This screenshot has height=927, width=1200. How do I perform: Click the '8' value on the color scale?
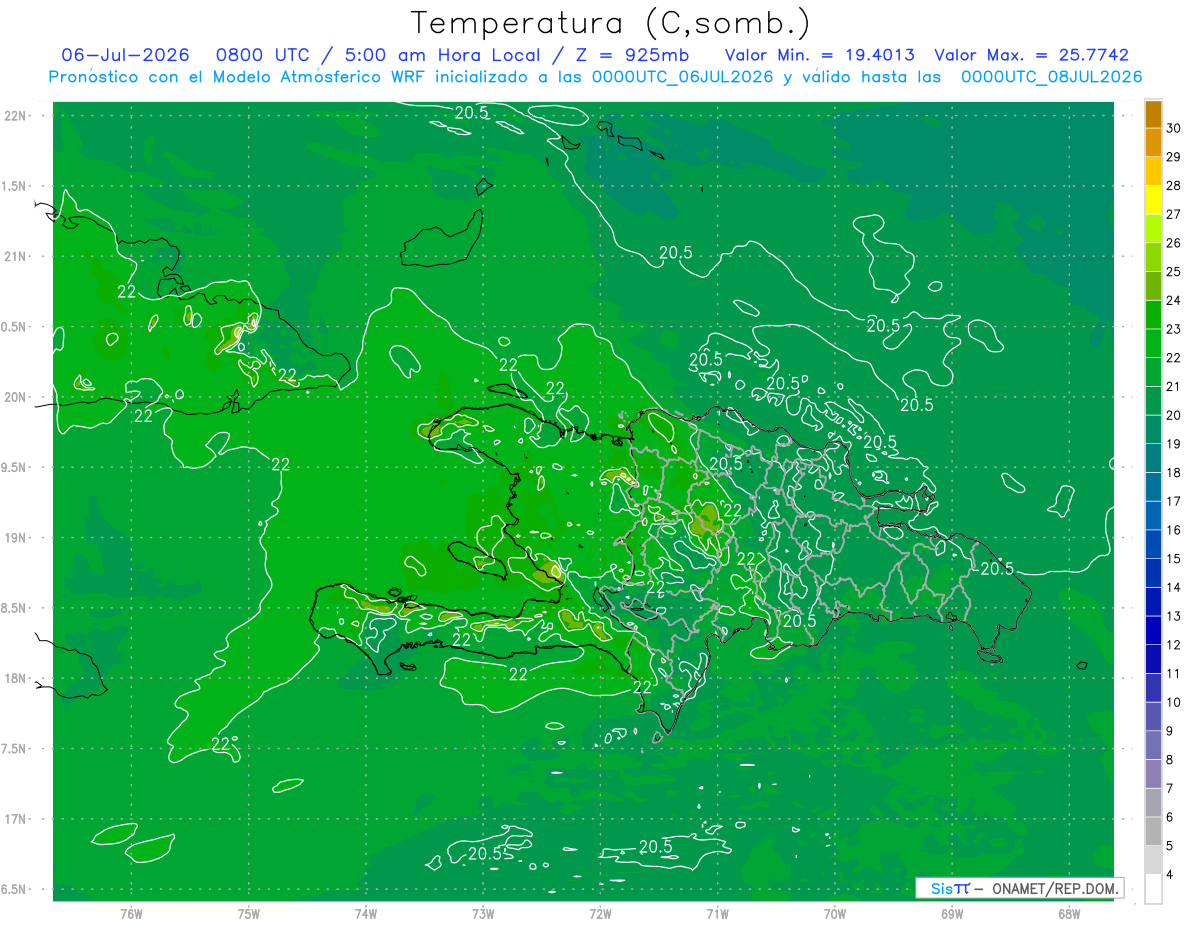coord(1170,760)
